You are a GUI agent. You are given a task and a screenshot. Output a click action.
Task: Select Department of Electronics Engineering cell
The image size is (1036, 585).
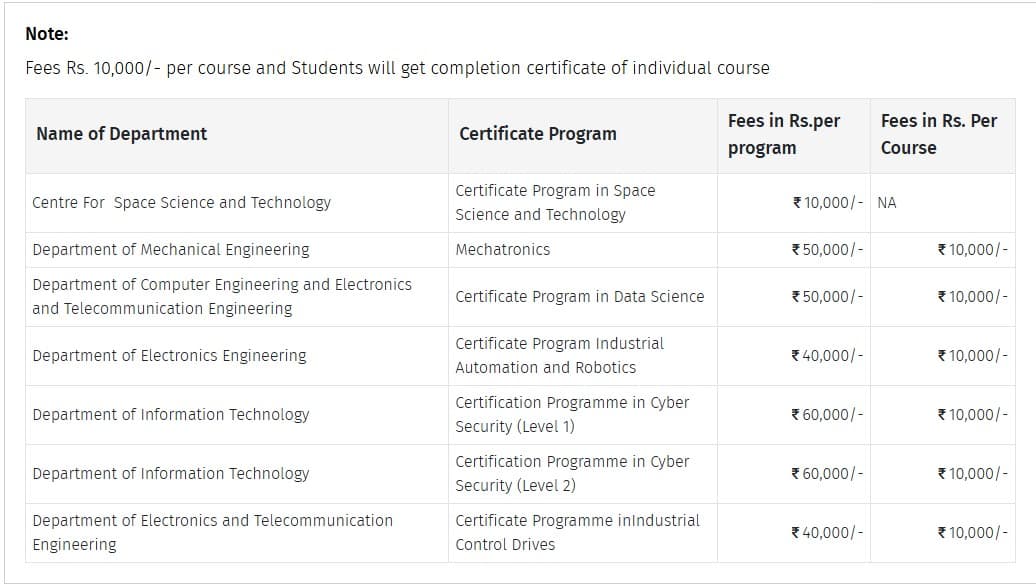pos(169,355)
